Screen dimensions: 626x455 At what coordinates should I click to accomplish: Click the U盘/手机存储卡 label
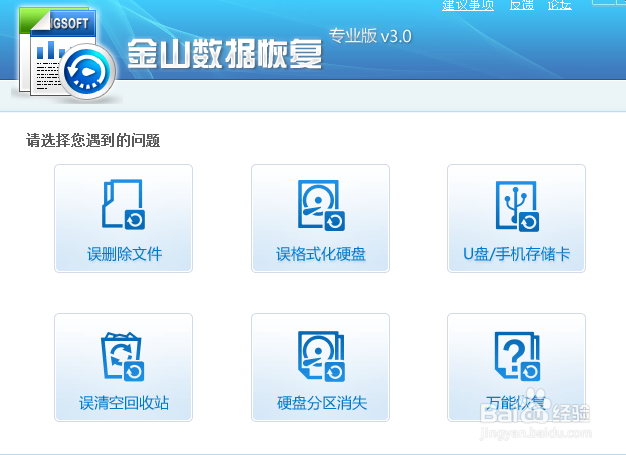tap(517, 254)
